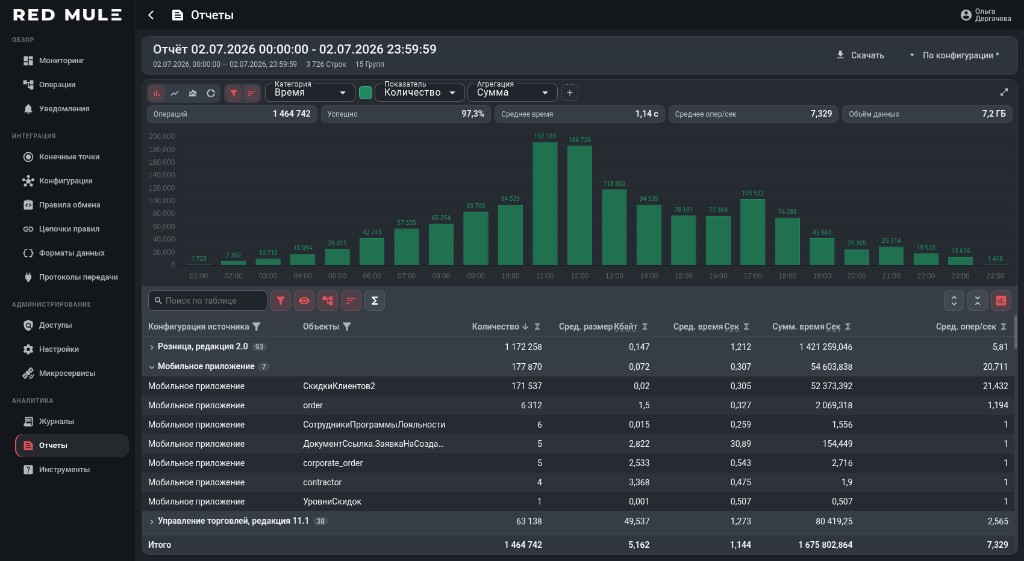Open the Агрегация Сумма dropdown
Viewport: 1024px width, 561px height.
(512, 92)
